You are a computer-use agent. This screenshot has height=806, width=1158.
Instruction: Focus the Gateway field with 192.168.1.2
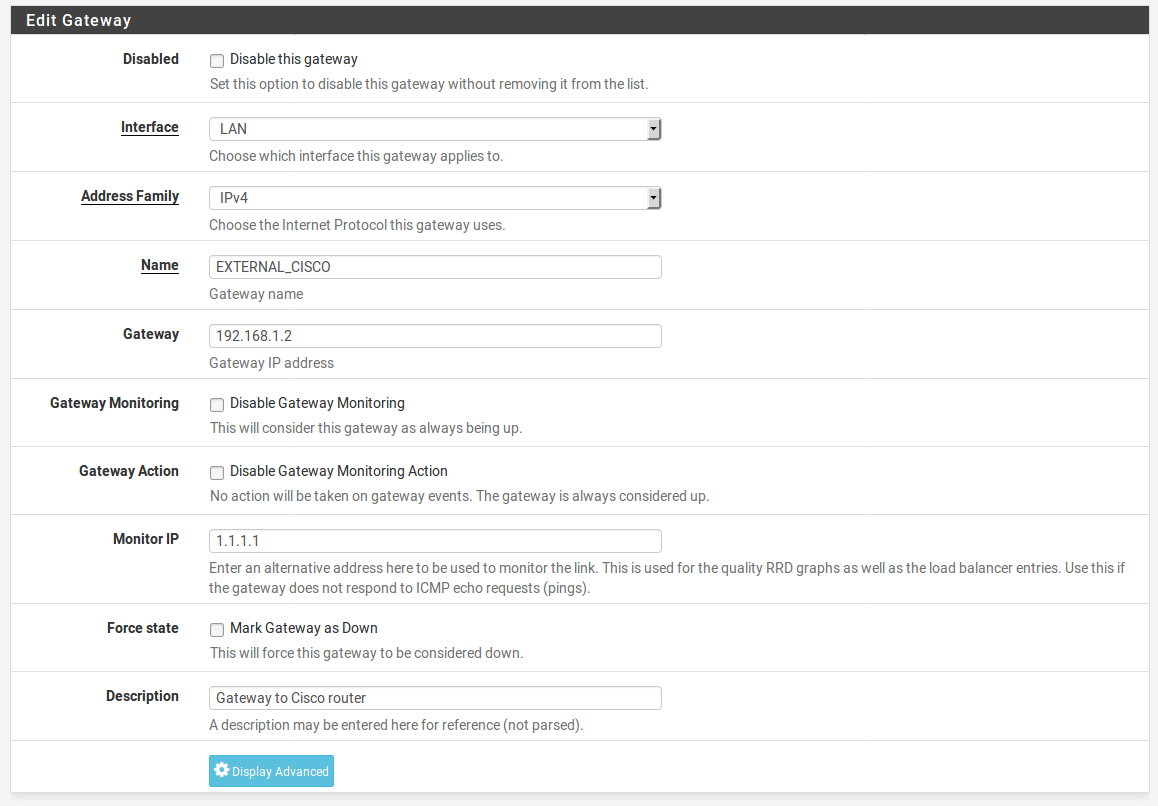[x=435, y=336]
